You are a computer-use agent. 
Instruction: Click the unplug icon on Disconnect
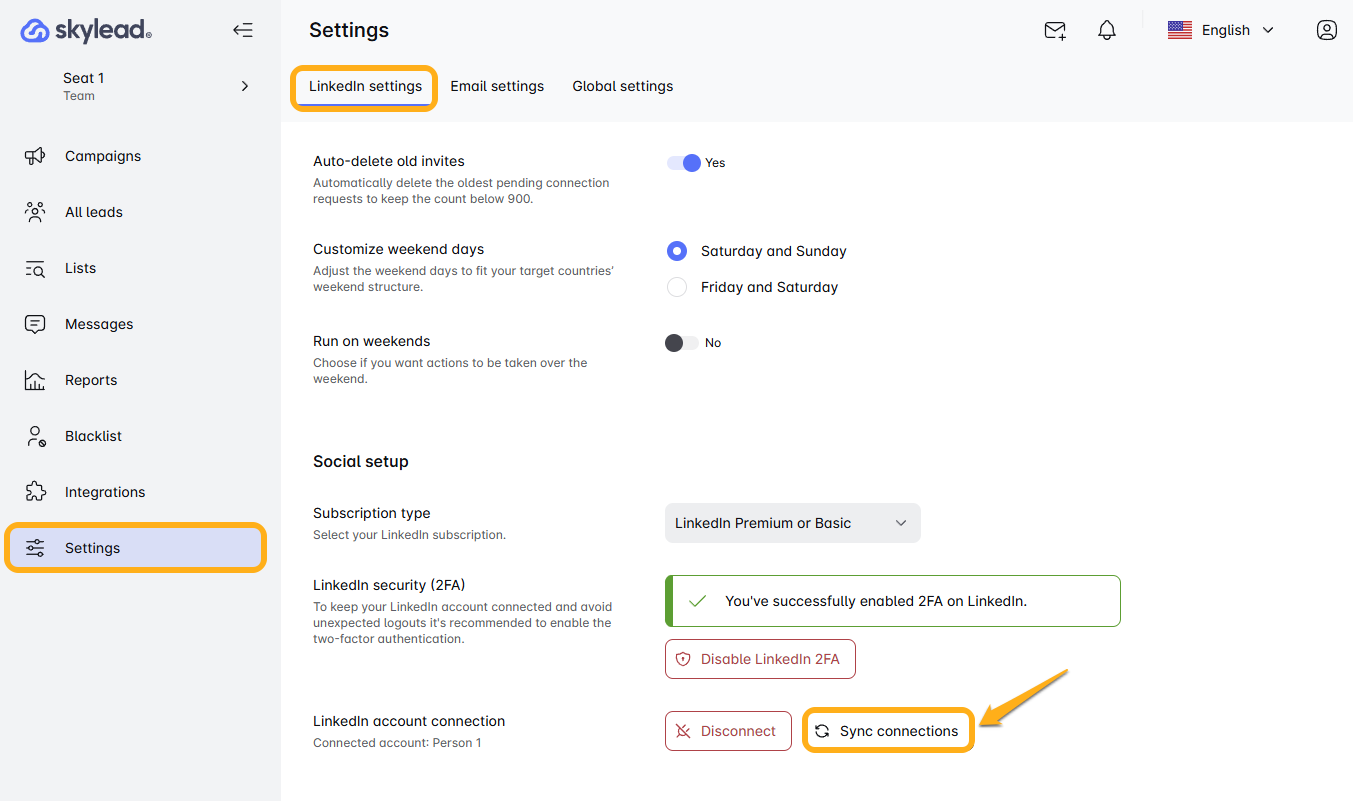[684, 731]
